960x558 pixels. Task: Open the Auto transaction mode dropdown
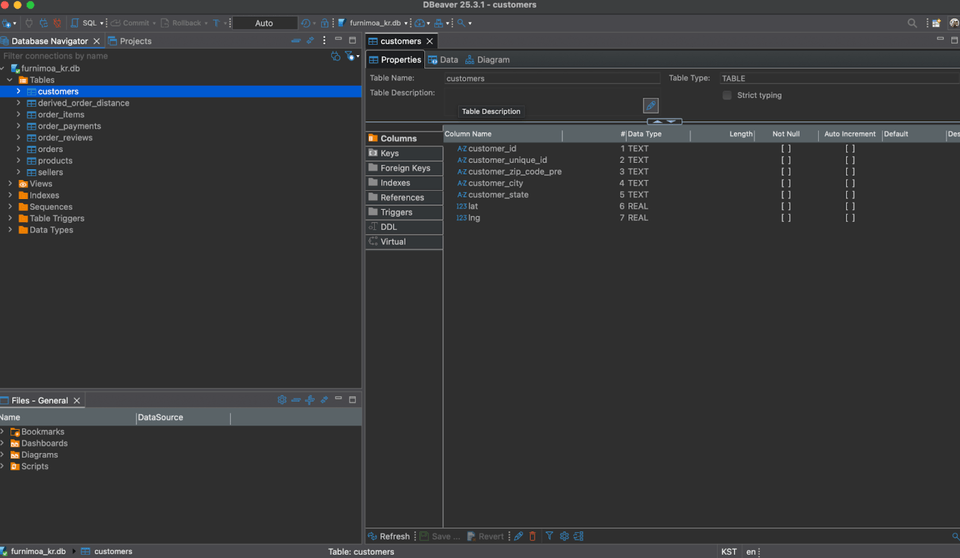[264, 23]
